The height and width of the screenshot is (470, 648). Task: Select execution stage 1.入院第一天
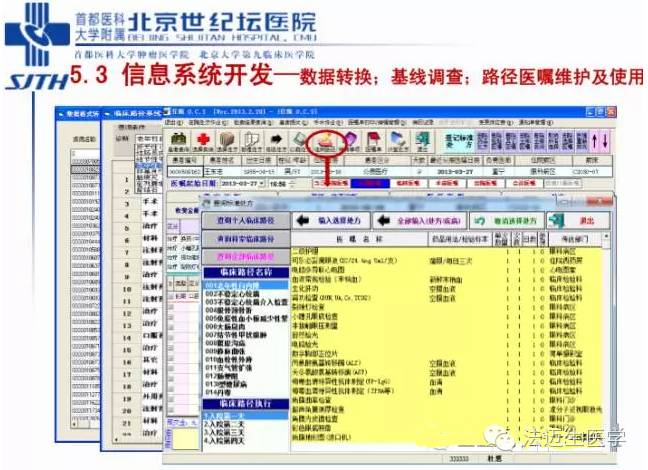(x=245, y=416)
